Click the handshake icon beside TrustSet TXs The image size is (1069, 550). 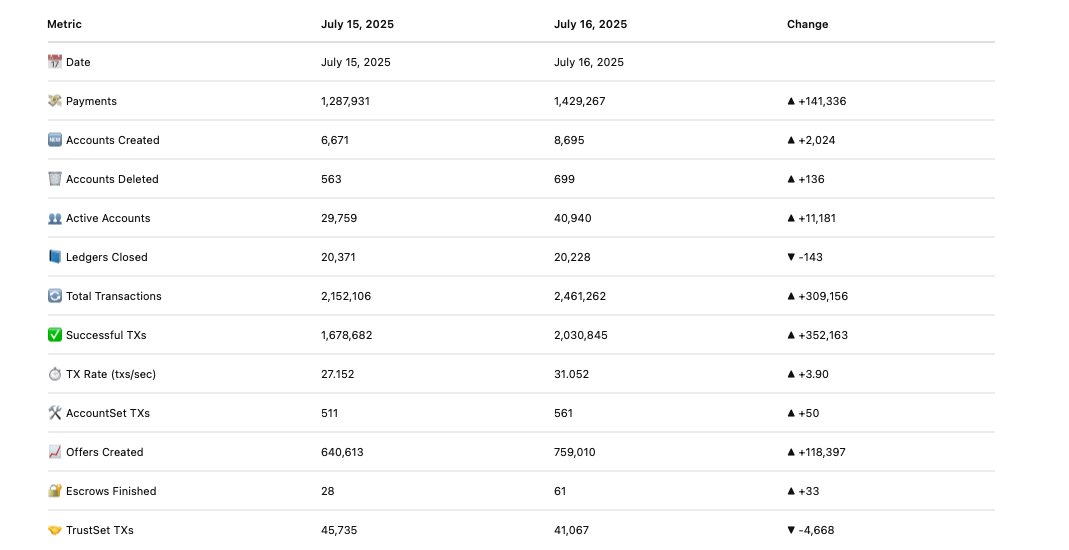tap(55, 530)
